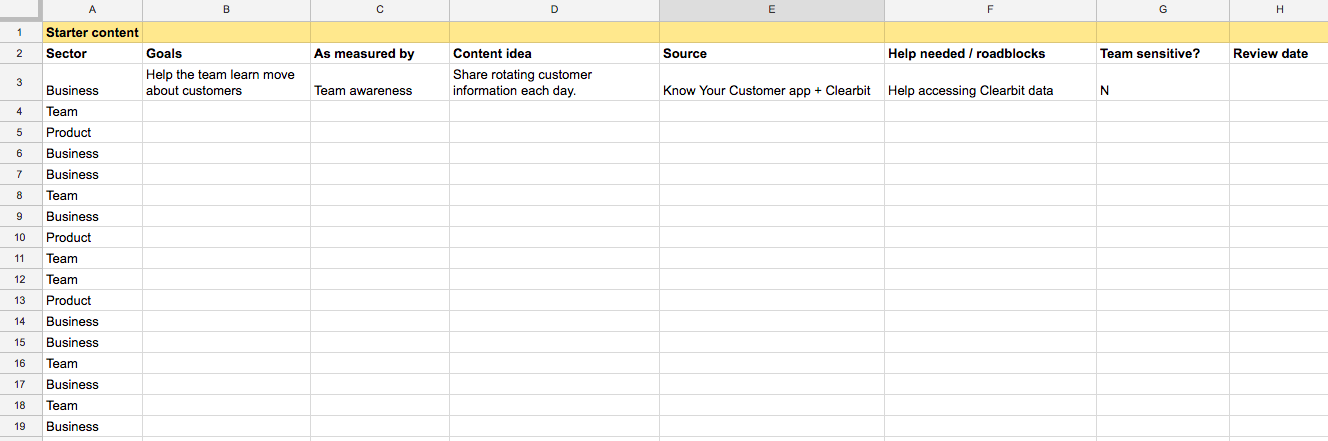
Task: Select column A header
Action: 93,10
